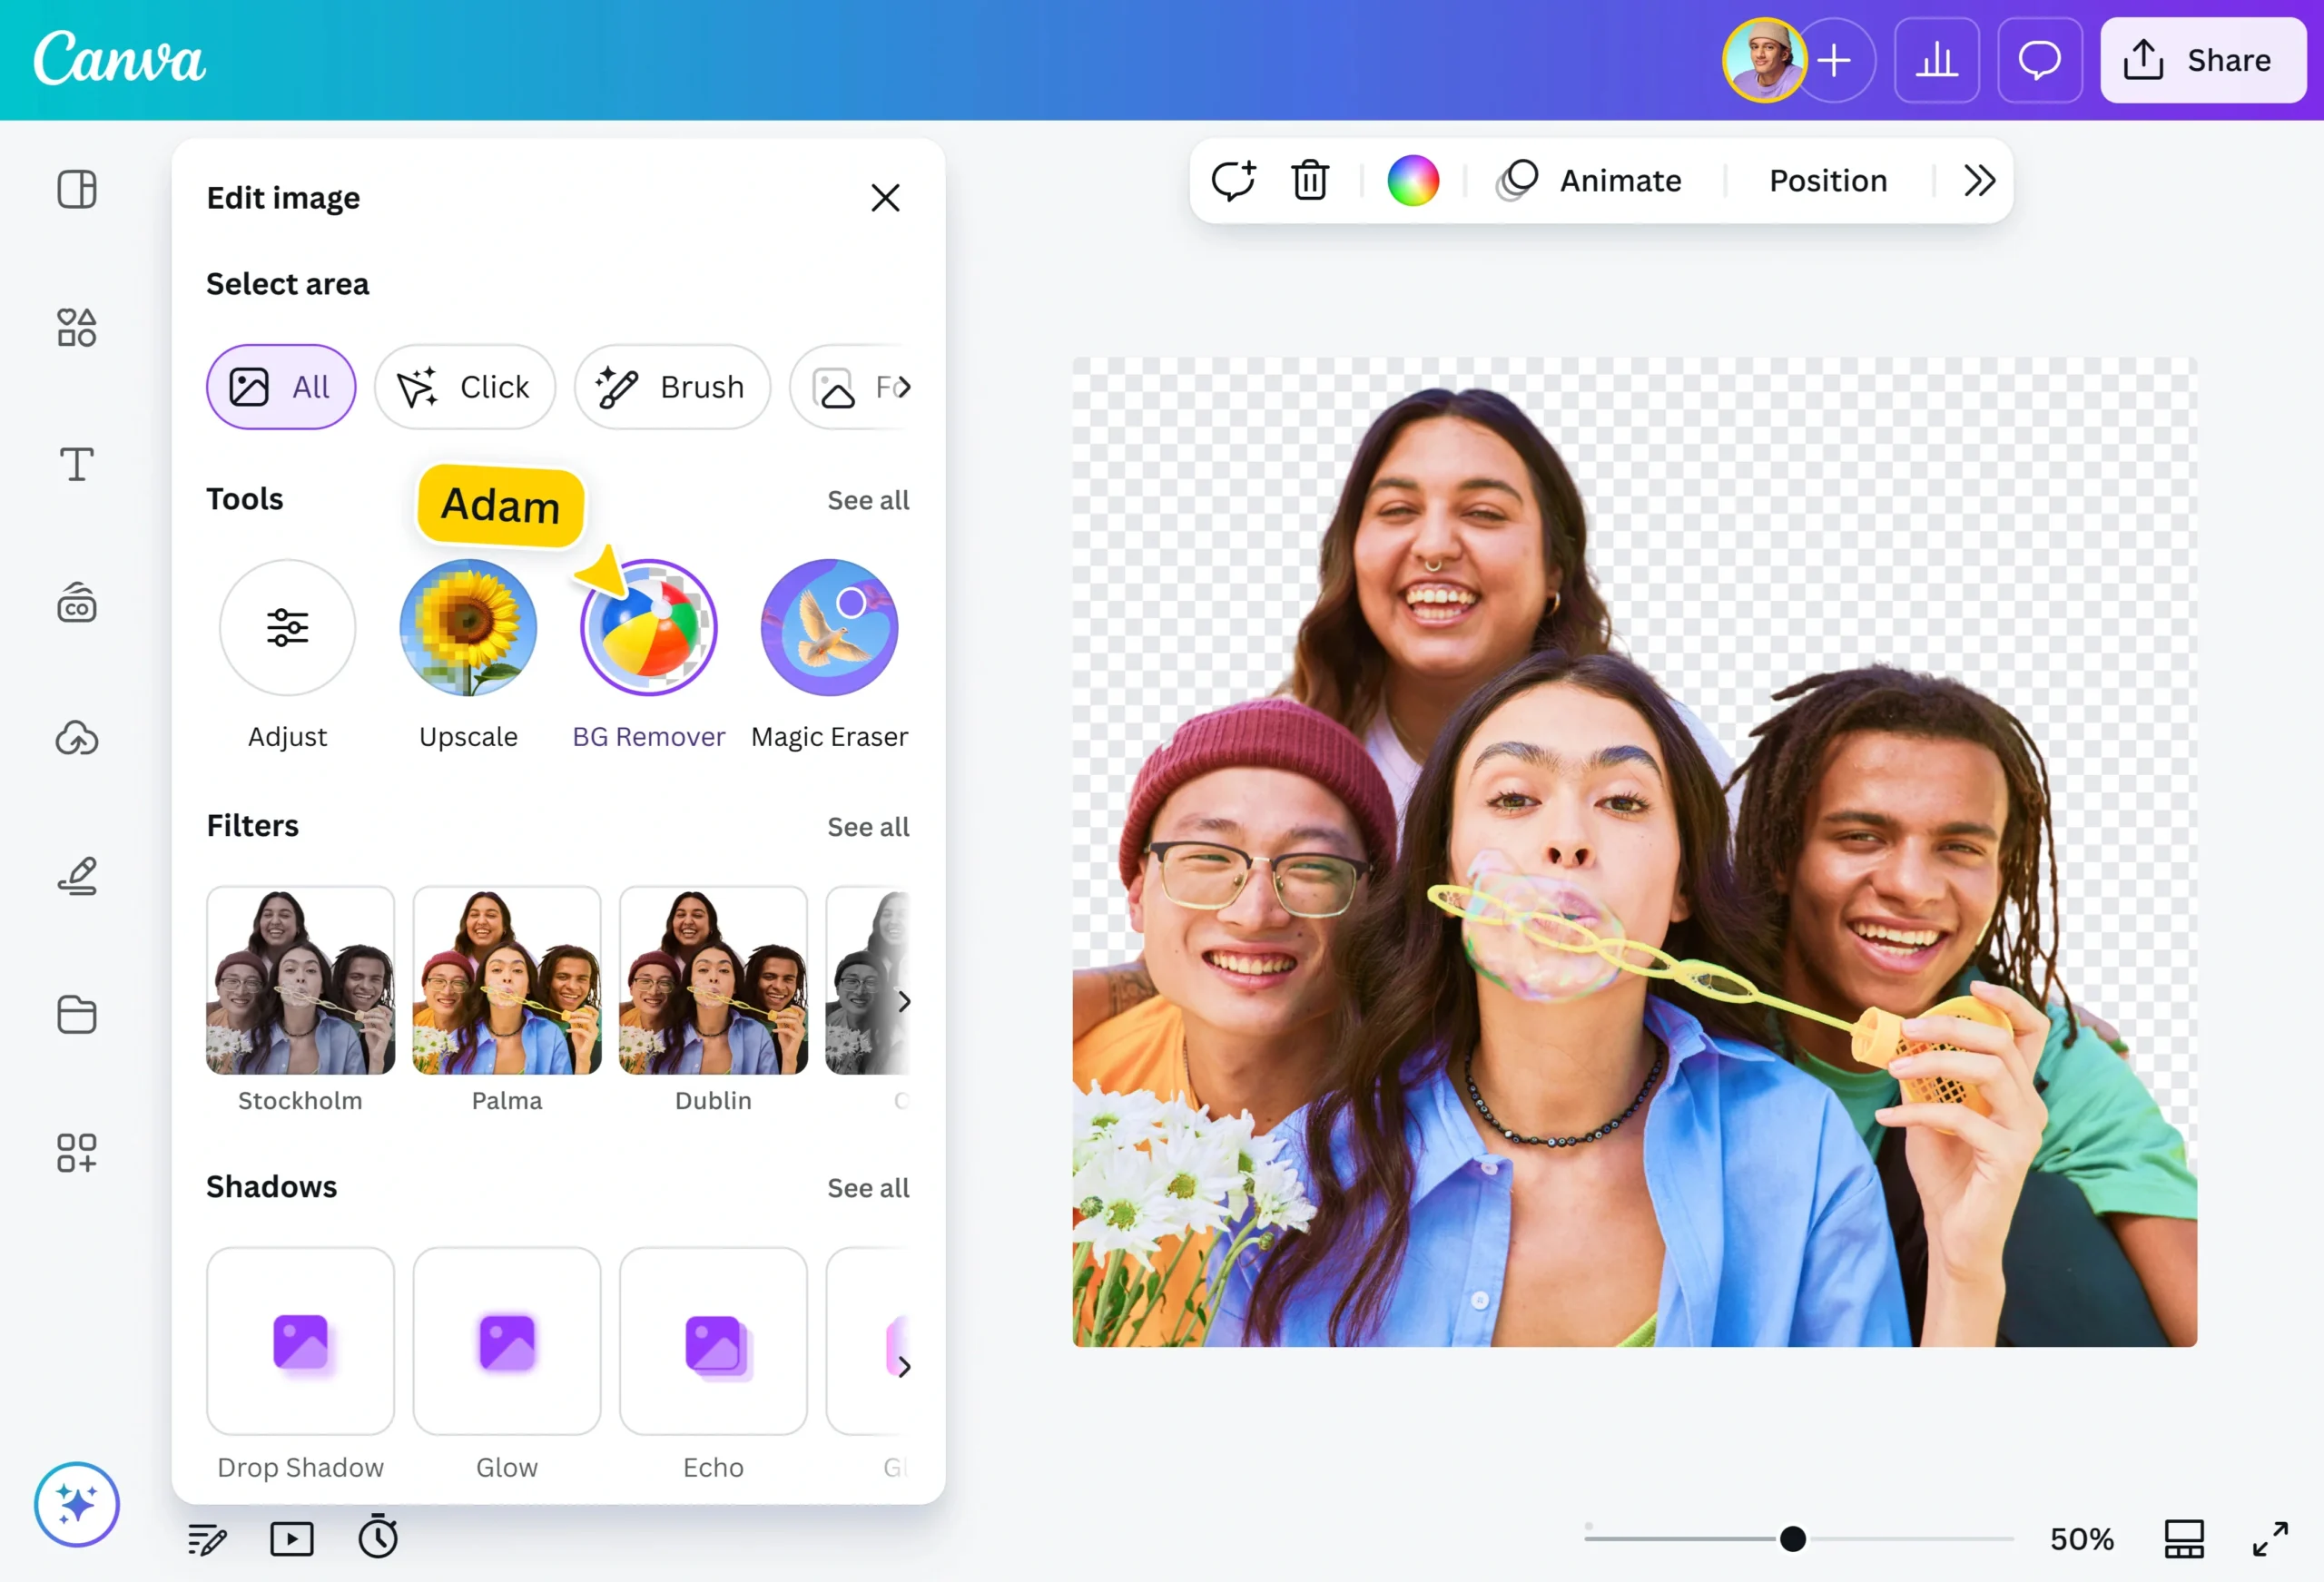Open the rainbow color picker swatch

[x=1413, y=180]
